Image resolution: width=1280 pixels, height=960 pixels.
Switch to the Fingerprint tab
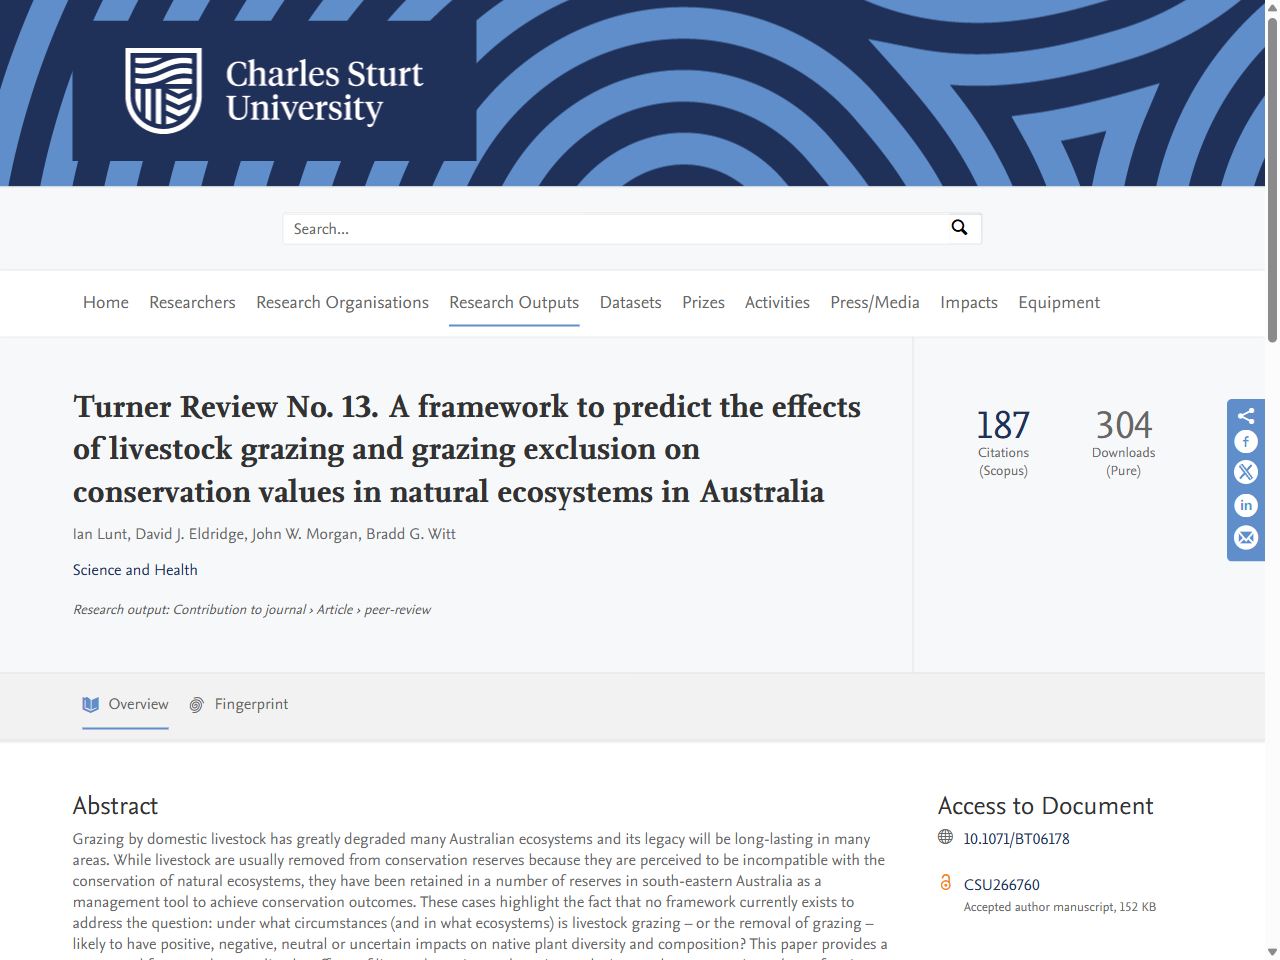point(251,704)
